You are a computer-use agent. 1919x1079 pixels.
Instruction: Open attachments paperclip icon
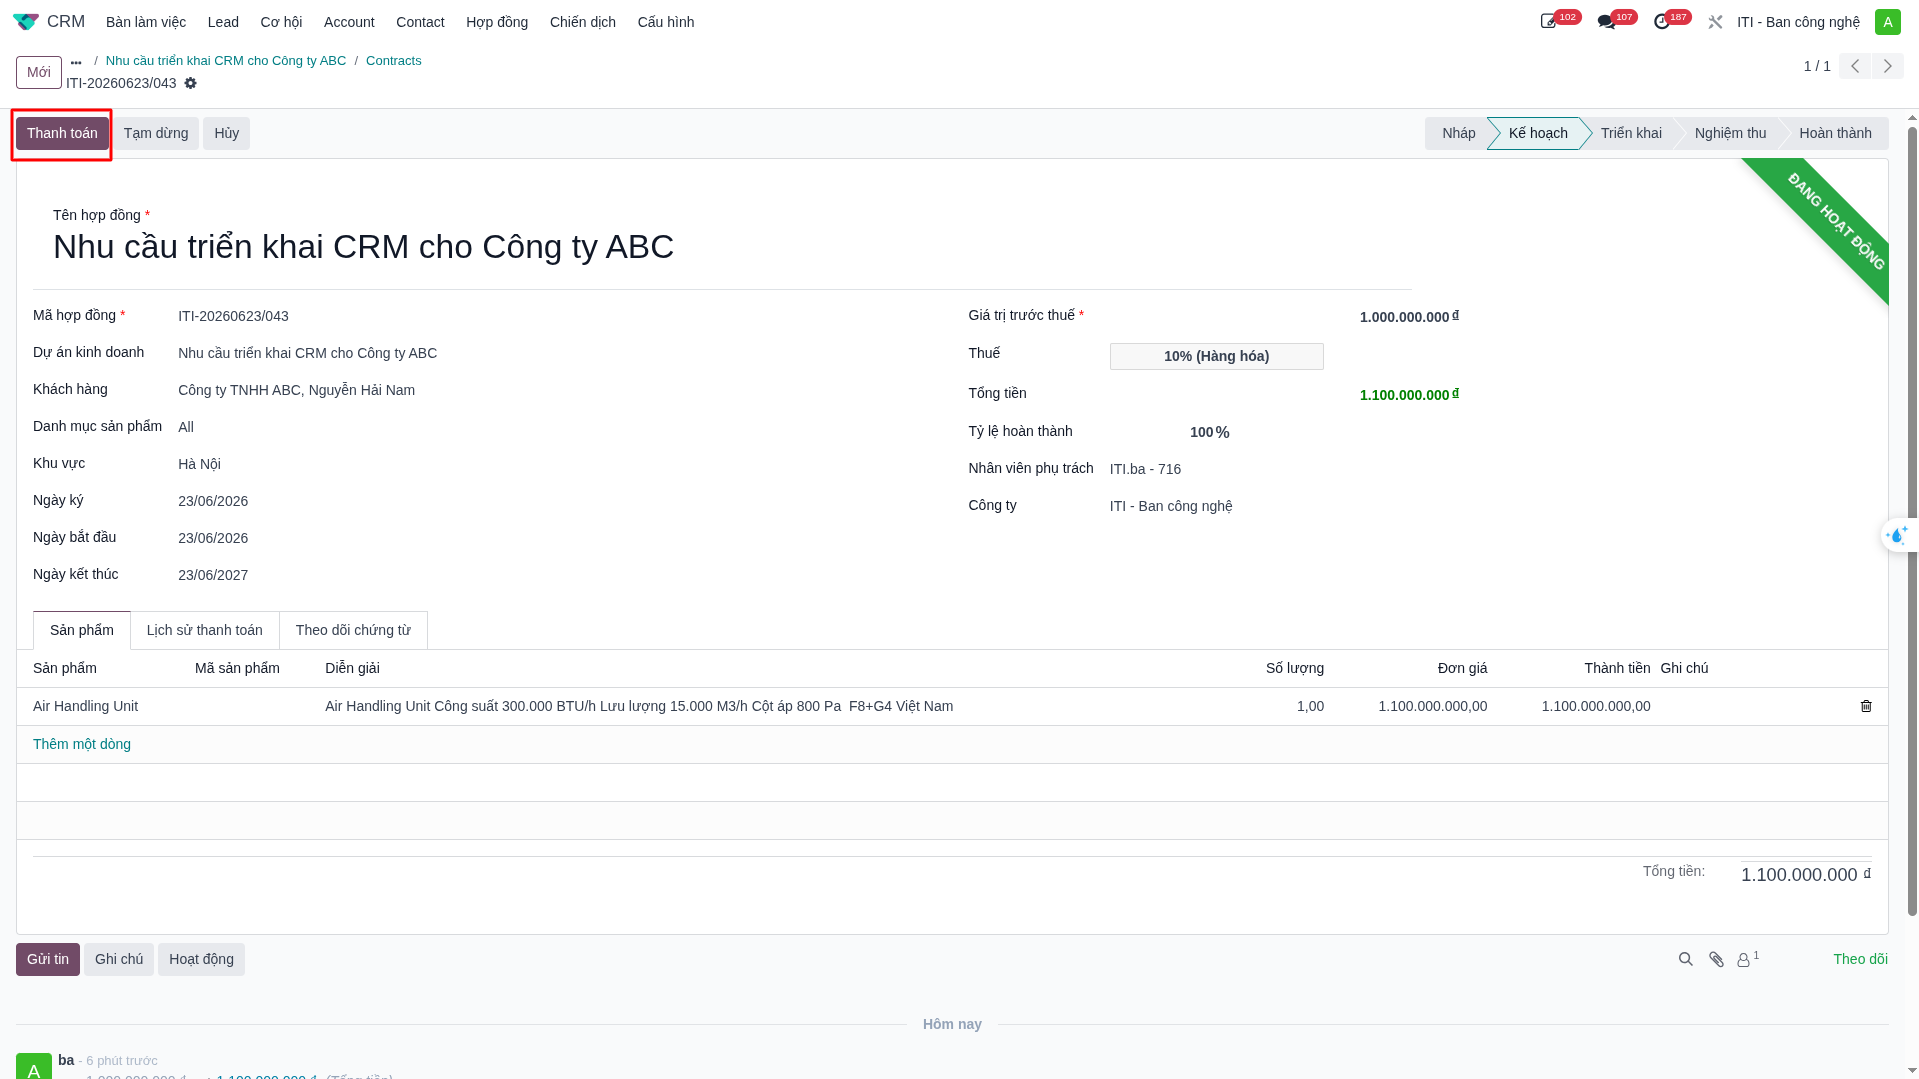pyautogui.click(x=1717, y=959)
